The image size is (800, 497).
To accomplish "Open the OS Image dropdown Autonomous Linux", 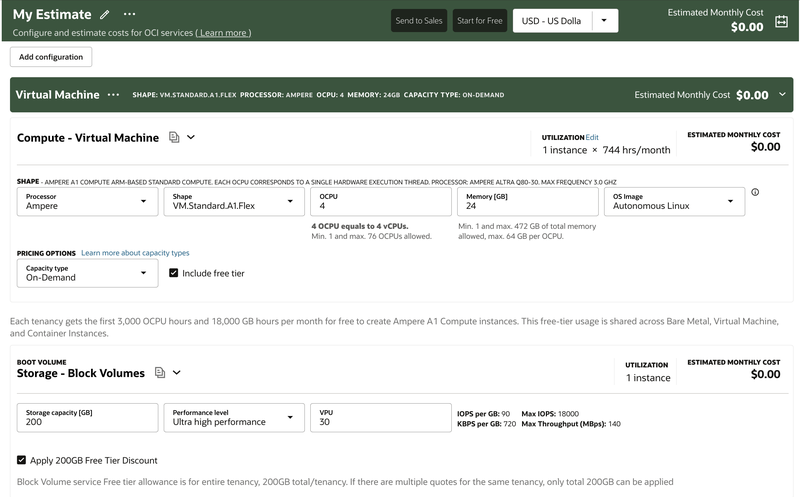I will (x=674, y=202).
